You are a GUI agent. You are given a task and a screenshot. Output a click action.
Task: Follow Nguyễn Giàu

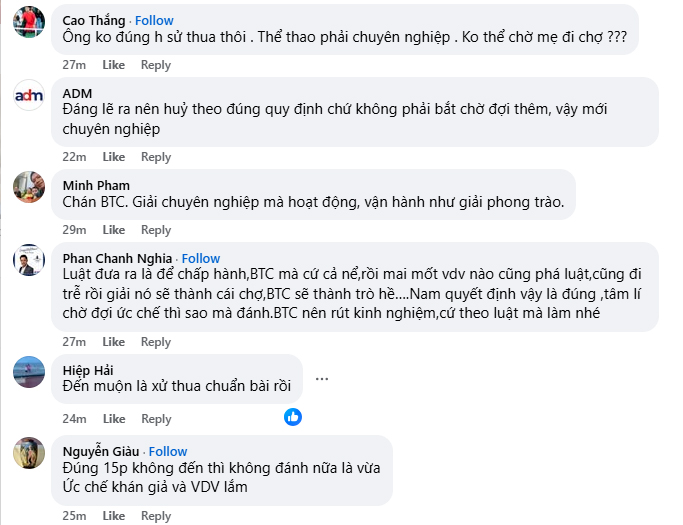click(x=168, y=451)
